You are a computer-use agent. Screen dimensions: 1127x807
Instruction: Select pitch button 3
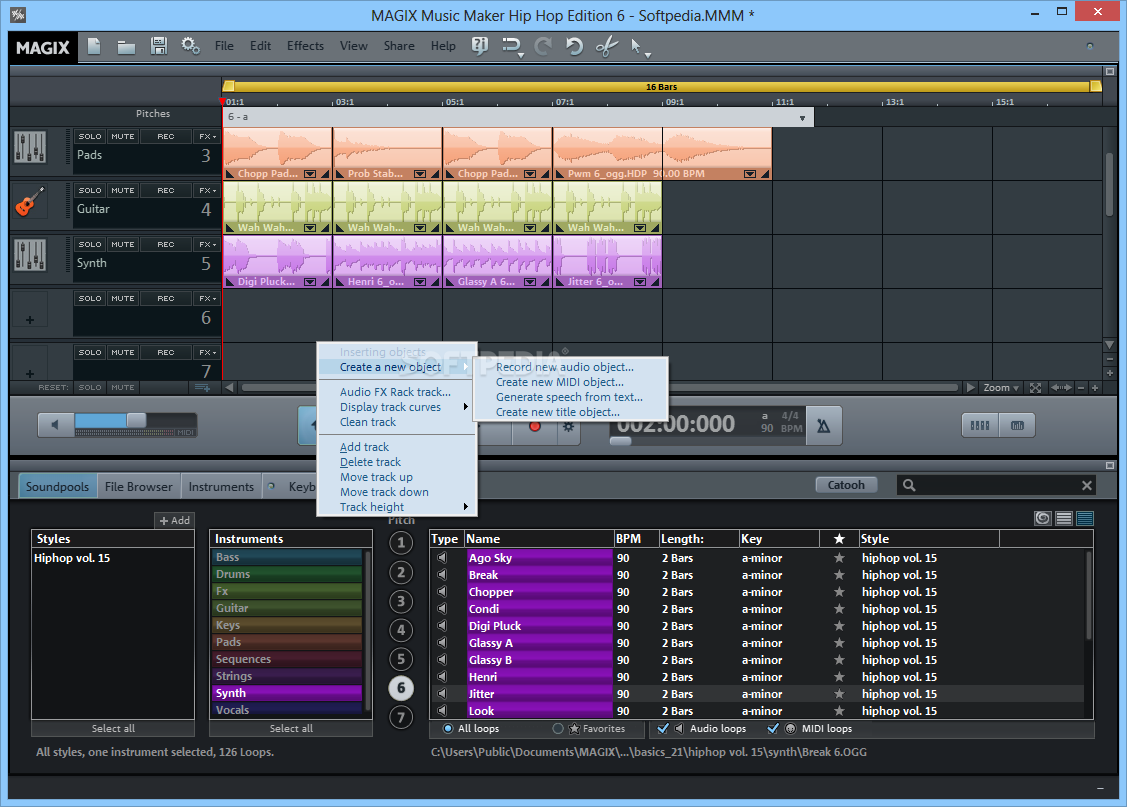coord(401,601)
